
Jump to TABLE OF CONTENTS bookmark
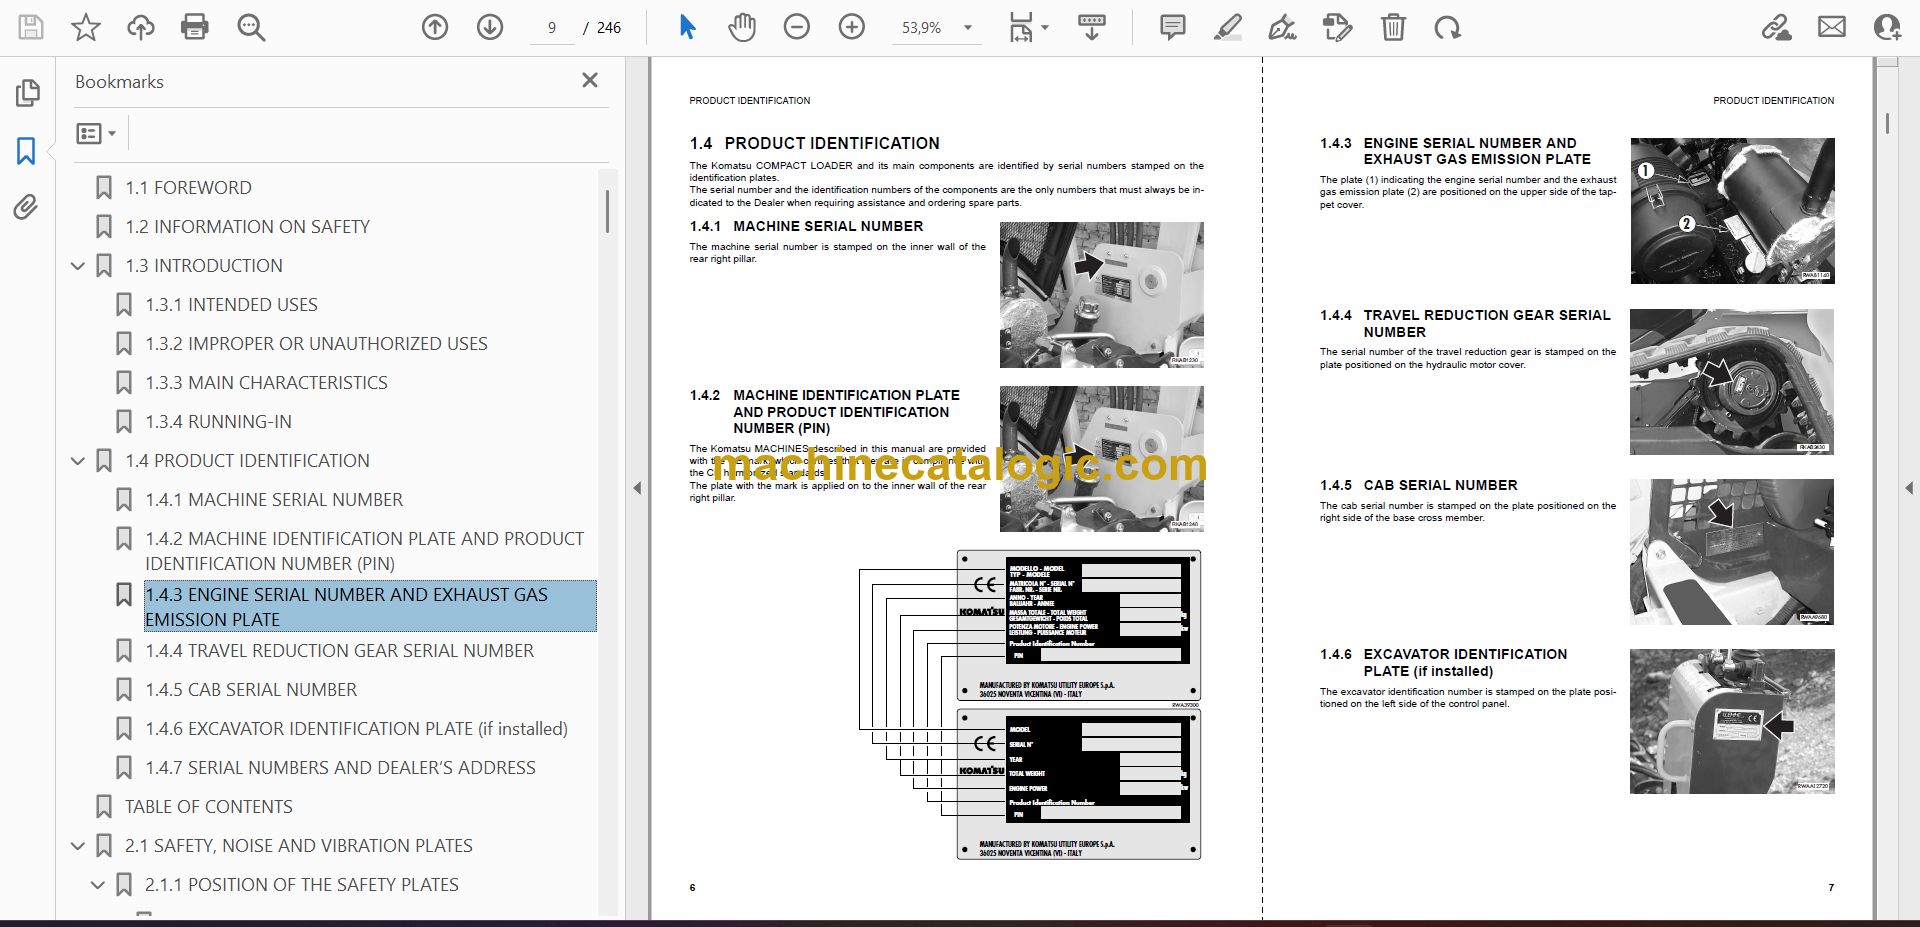[x=208, y=807]
